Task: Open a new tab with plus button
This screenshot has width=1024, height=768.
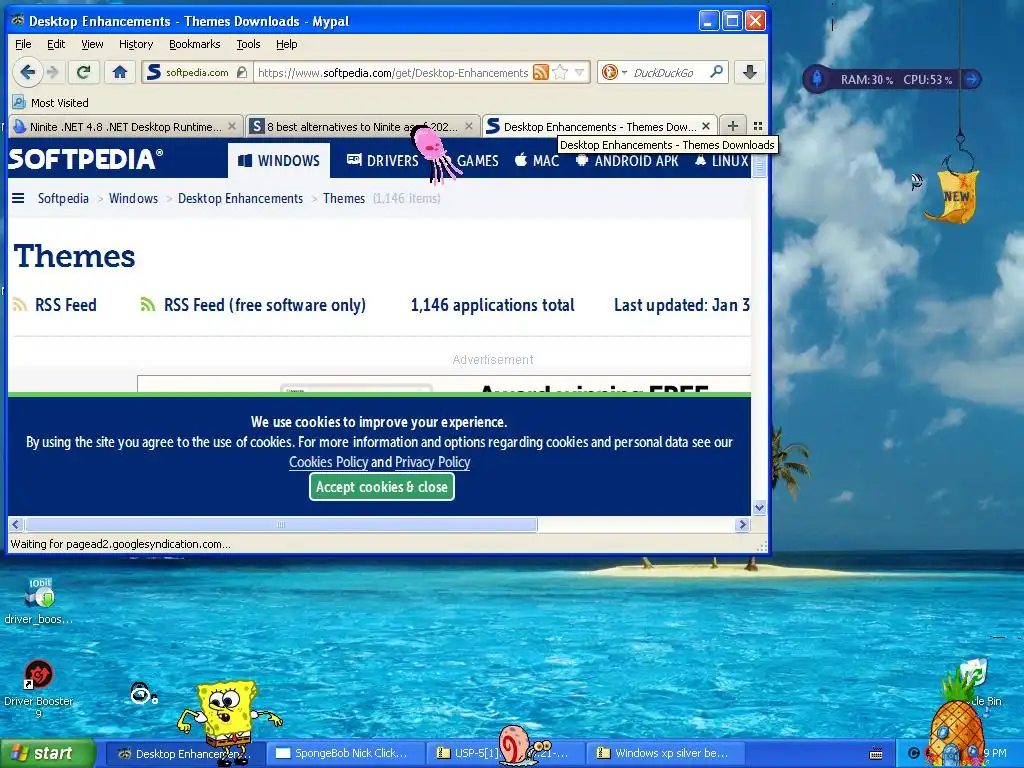Action: coord(733,126)
